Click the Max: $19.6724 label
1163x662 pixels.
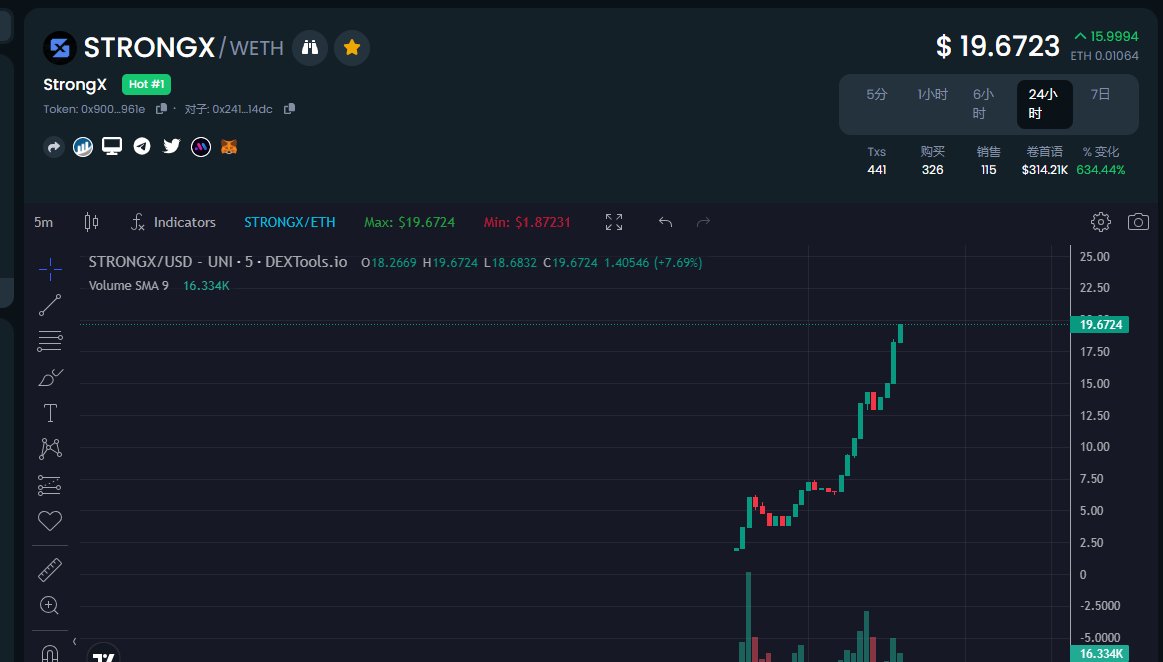(409, 222)
